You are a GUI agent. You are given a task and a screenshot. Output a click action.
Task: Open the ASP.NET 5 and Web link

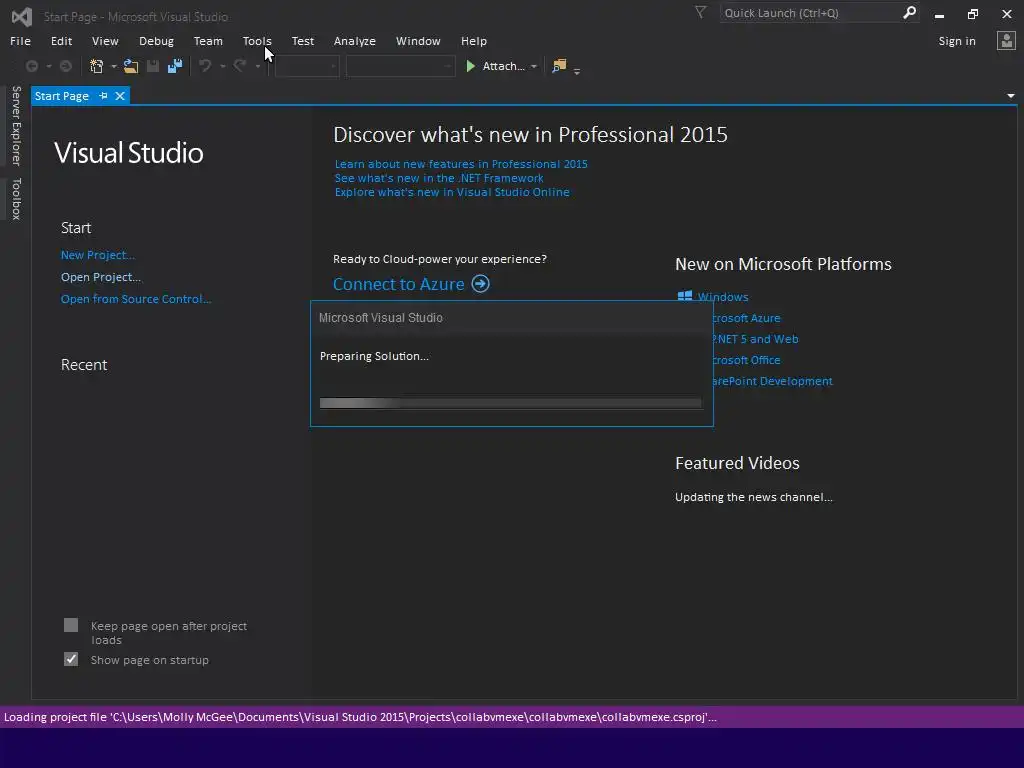tap(754, 339)
